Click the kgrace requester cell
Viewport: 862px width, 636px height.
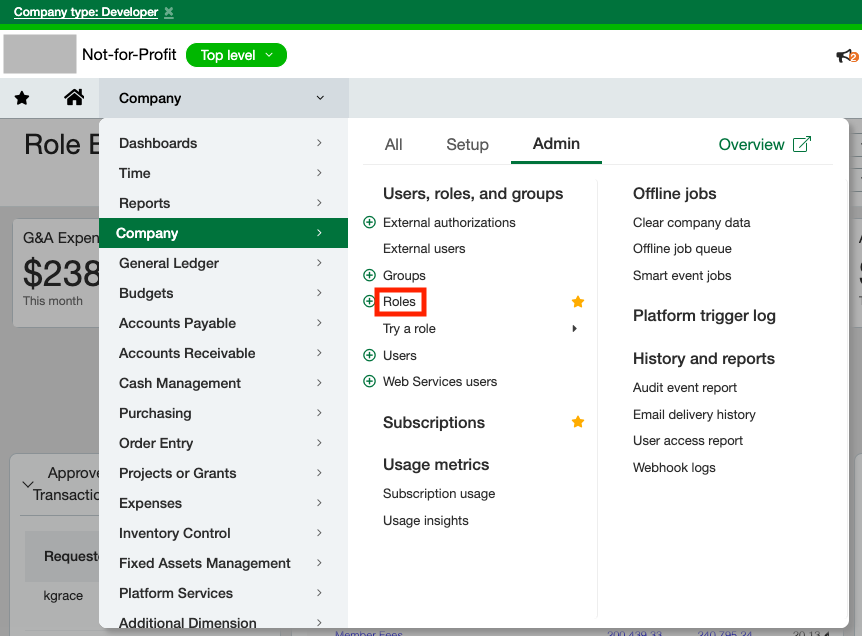point(63,595)
